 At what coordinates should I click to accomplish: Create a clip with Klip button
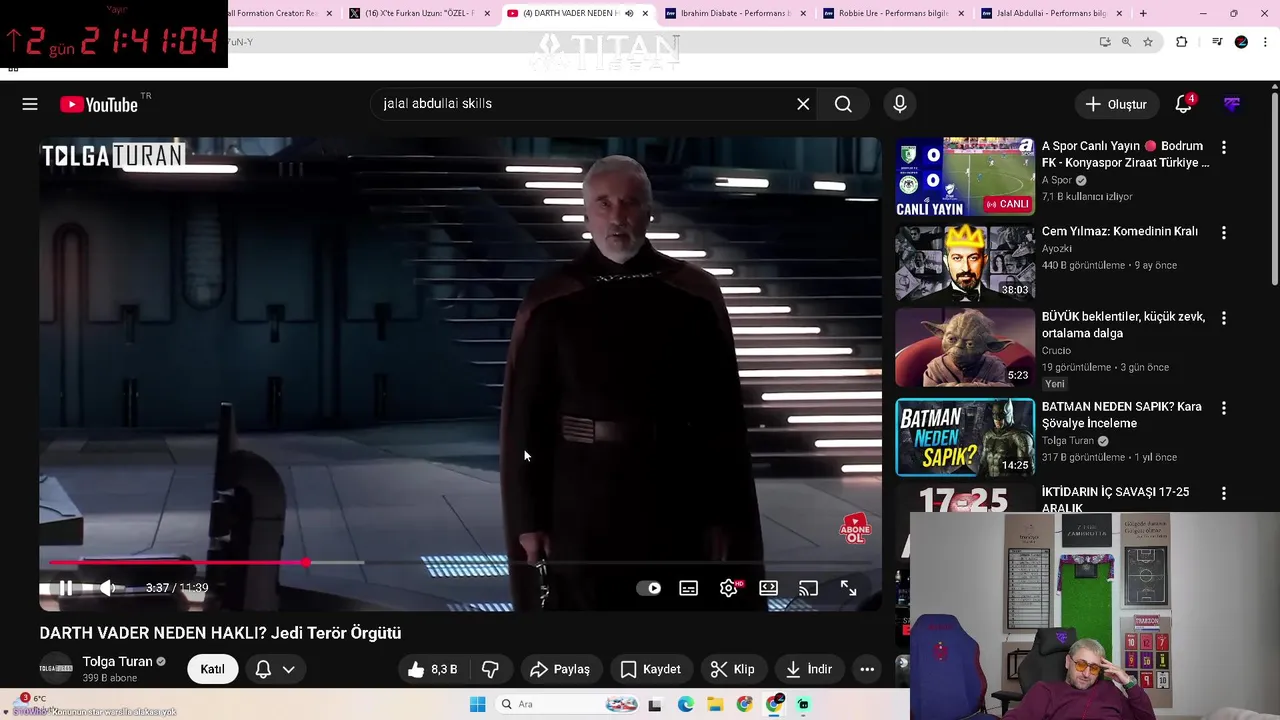(732, 669)
